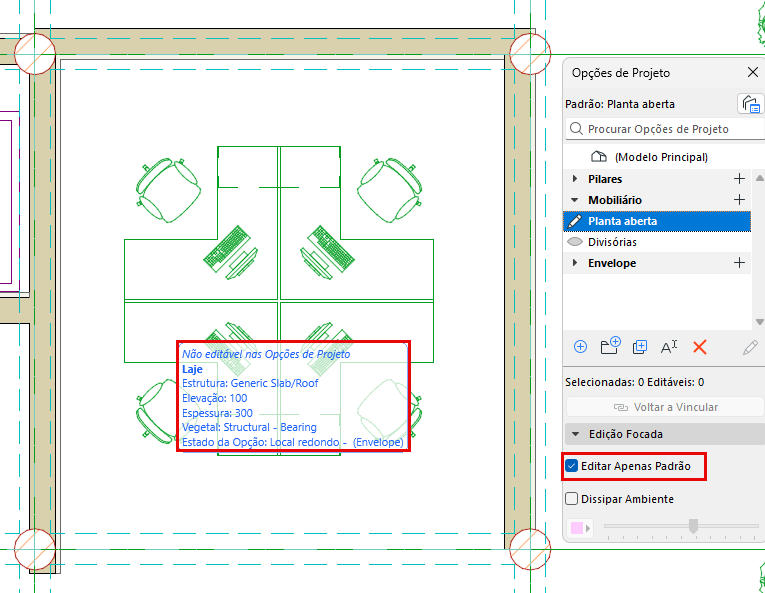Add an option to the Envelope set
Image resolution: width=765 pixels, height=593 pixels.
coord(739,263)
